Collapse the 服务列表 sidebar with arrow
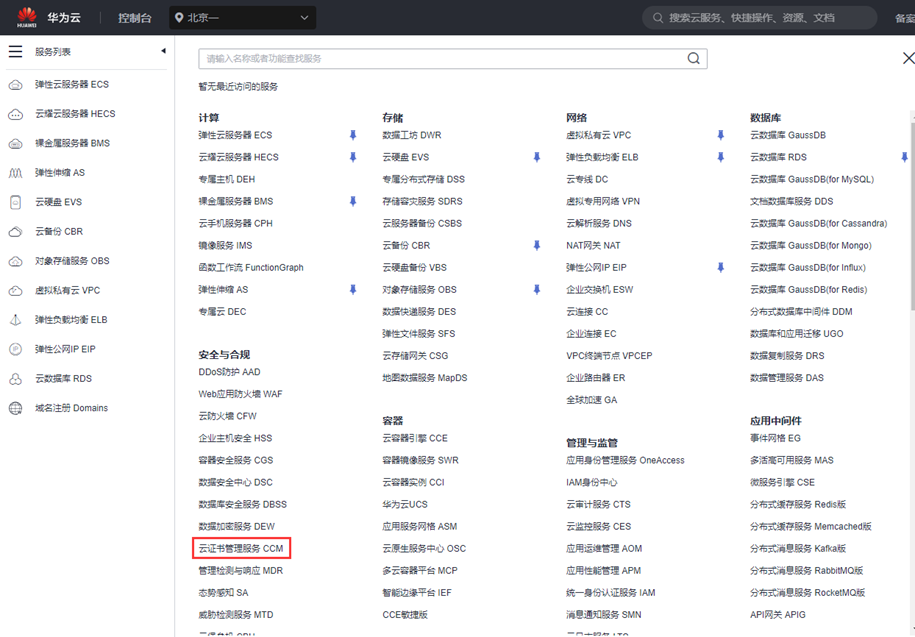This screenshot has width=915, height=637. coord(163,51)
